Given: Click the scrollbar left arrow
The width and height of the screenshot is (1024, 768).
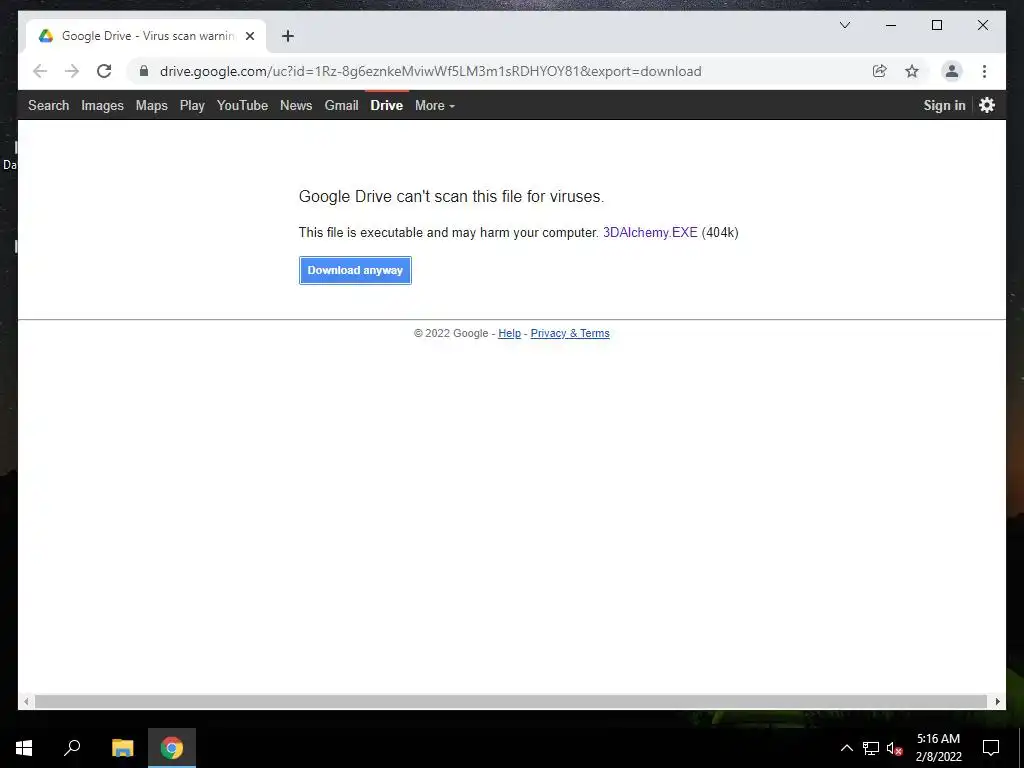Looking at the screenshot, I should coord(25,701).
